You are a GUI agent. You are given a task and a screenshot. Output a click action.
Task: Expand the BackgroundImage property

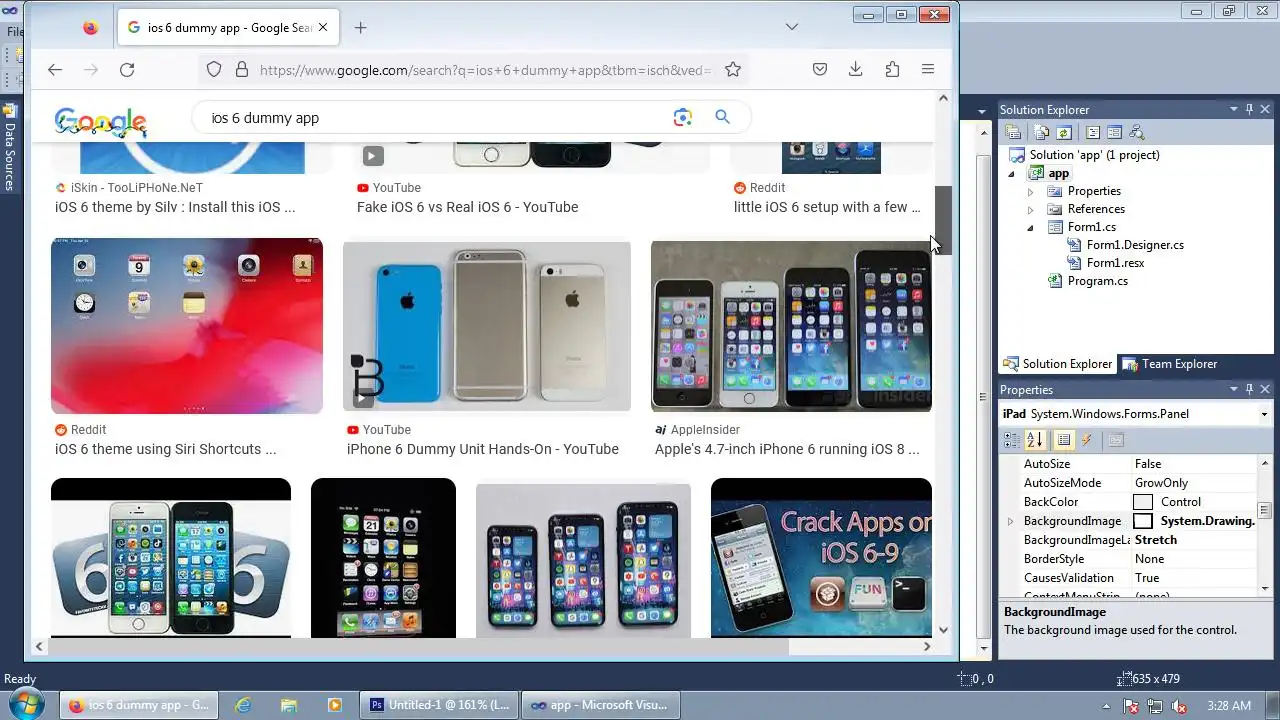pyautogui.click(x=1010, y=521)
